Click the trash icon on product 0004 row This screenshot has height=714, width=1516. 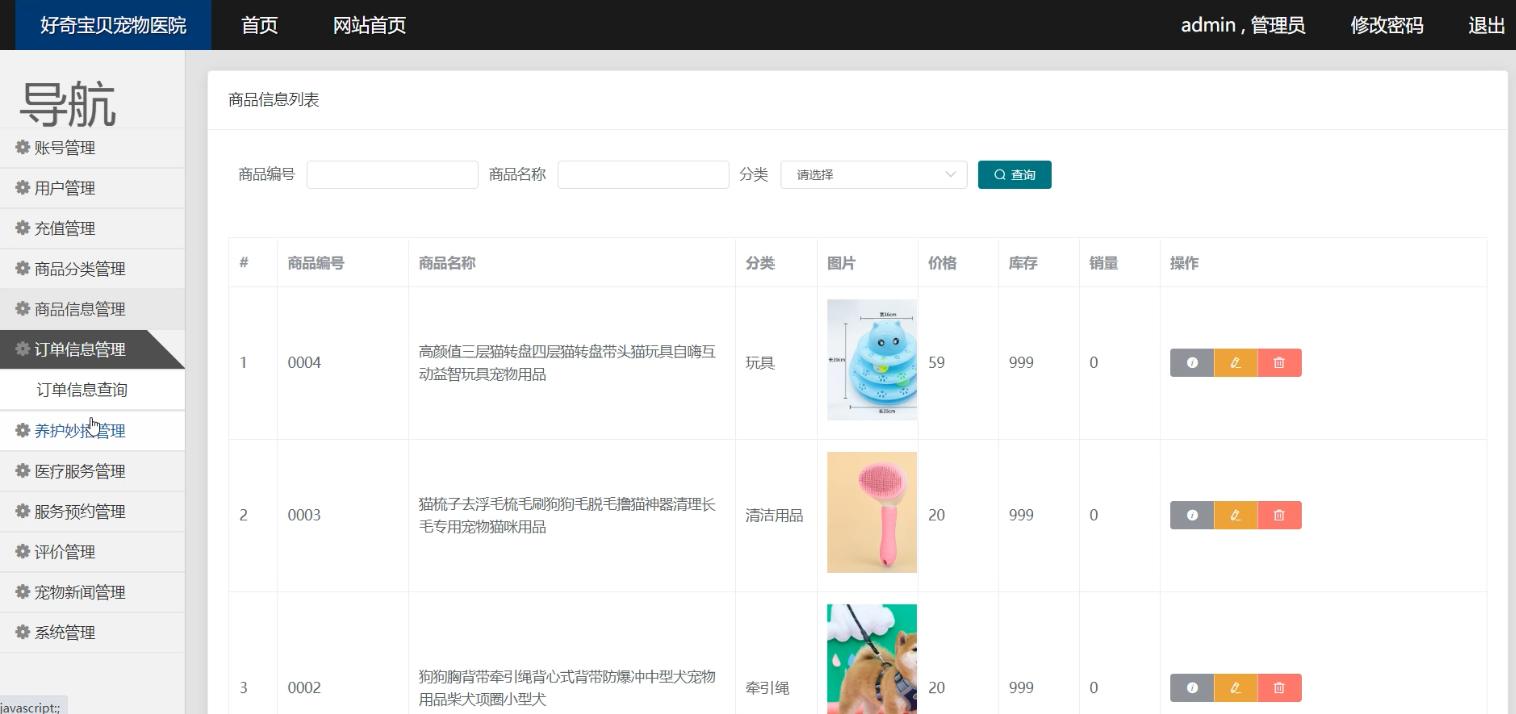[1279, 362]
